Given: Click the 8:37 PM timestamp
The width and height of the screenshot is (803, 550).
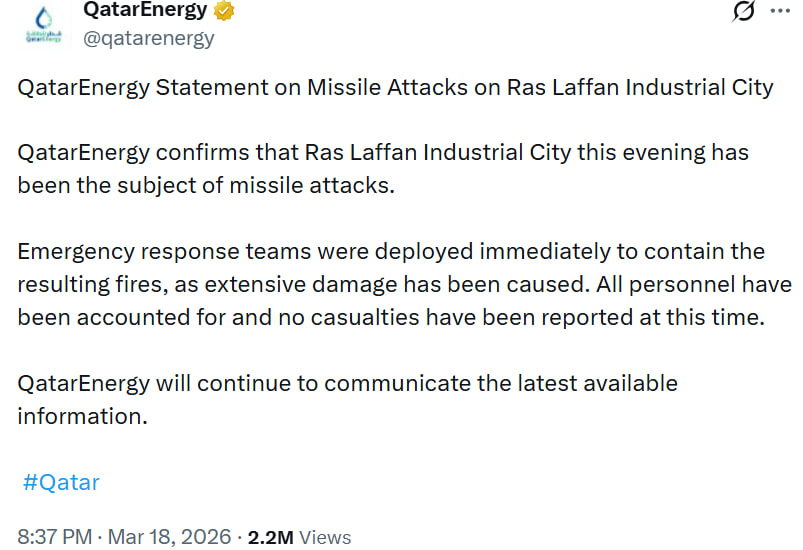Looking at the screenshot, I should point(55,537).
